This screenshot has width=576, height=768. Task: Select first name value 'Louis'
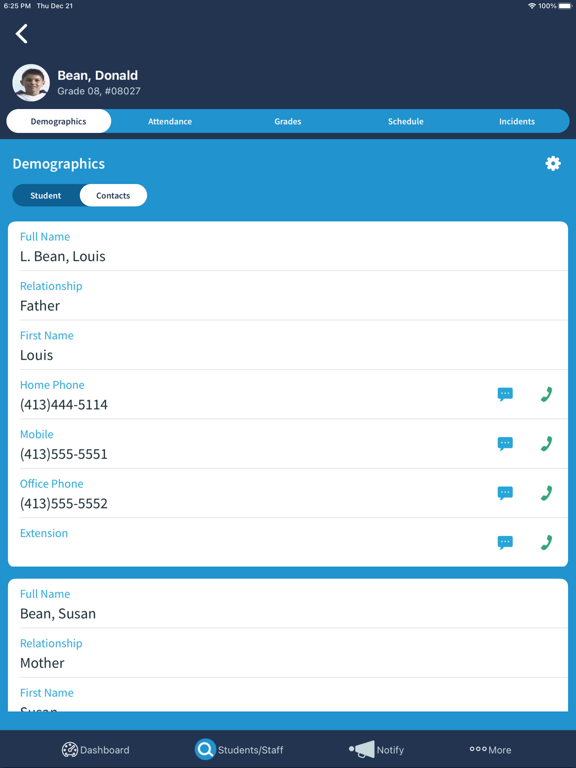[x=36, y=355]
